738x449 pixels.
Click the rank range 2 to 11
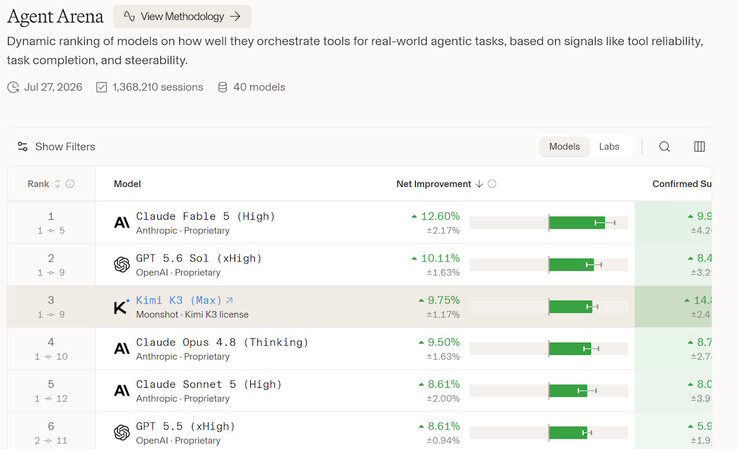(x=51, y=441)
